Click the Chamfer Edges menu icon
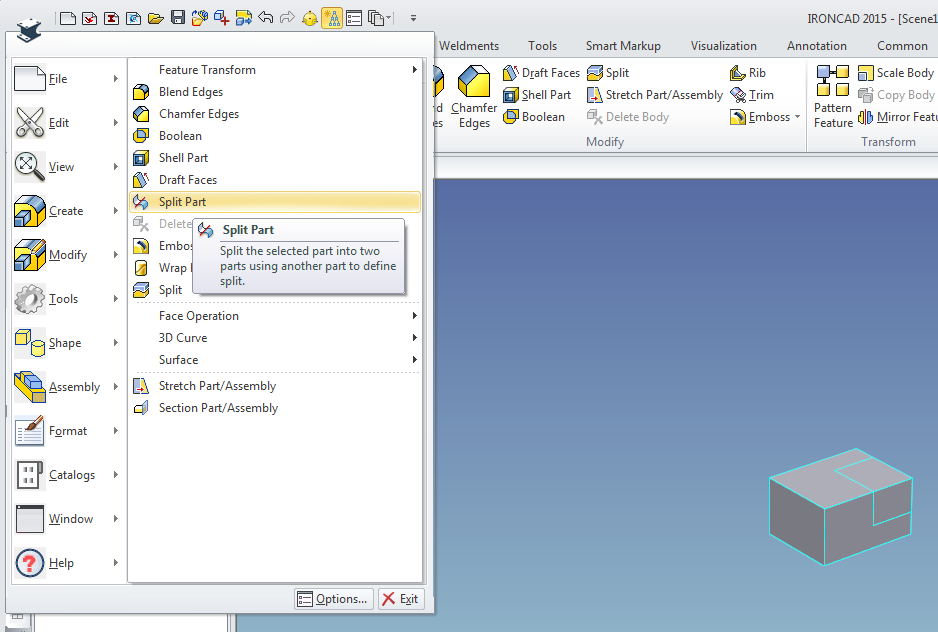938x632 pixels. tap(141, 114)
